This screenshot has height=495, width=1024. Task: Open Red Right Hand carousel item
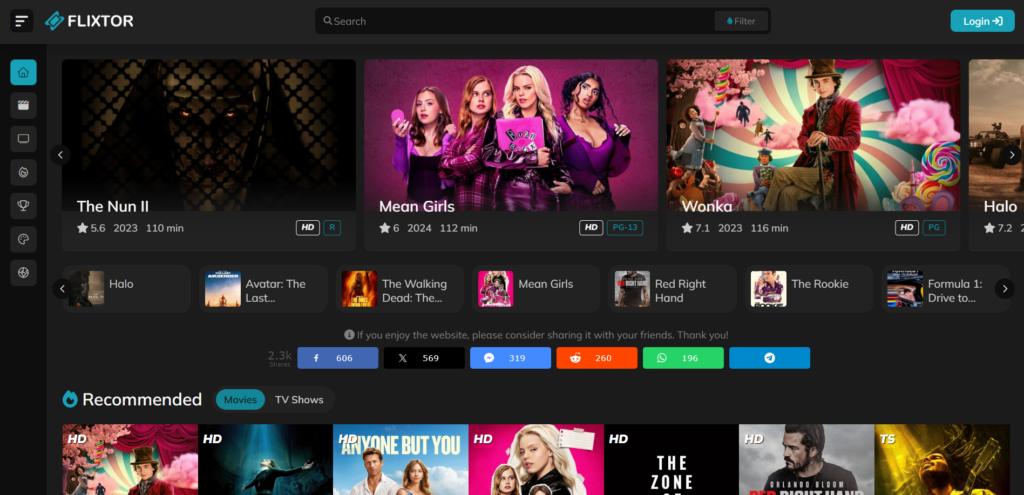[673, 289]
